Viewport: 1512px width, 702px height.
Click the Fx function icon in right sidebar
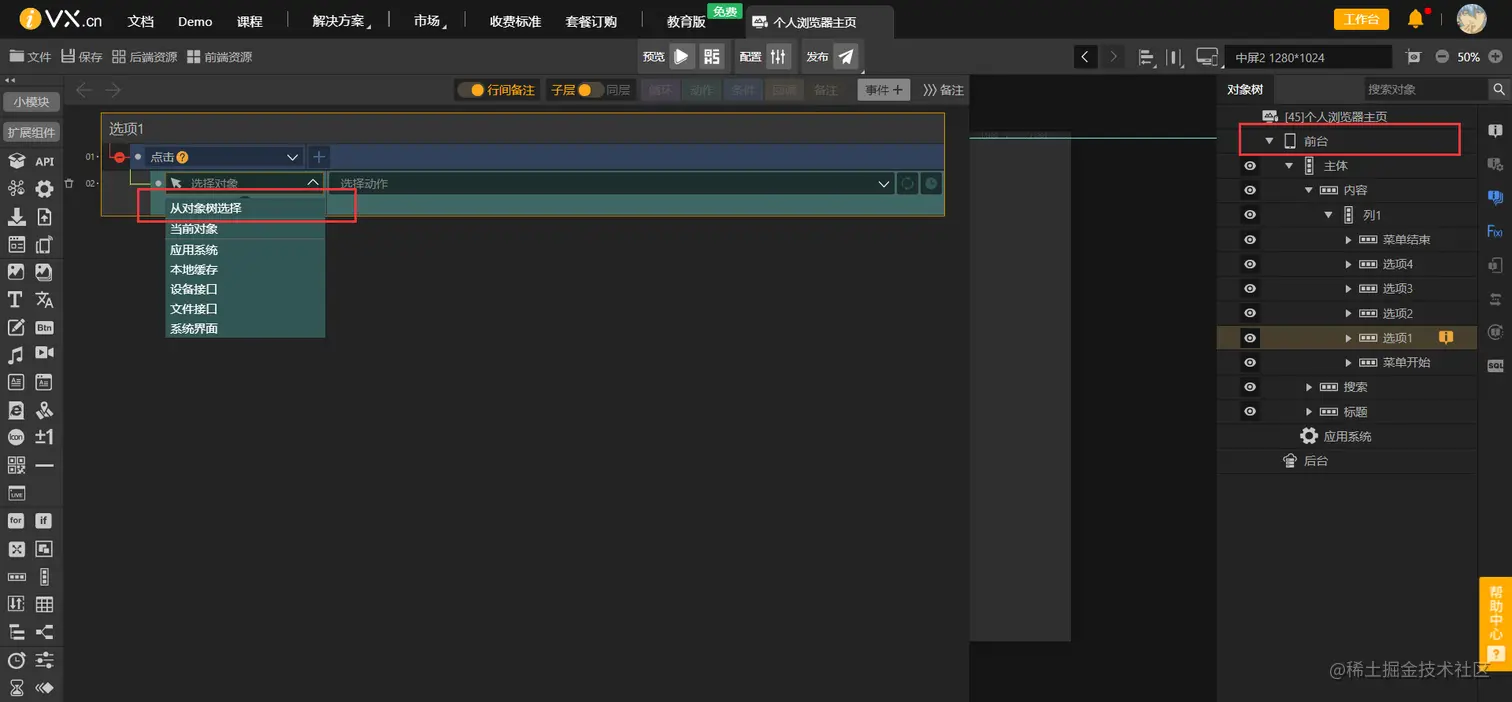[1495, 231]
